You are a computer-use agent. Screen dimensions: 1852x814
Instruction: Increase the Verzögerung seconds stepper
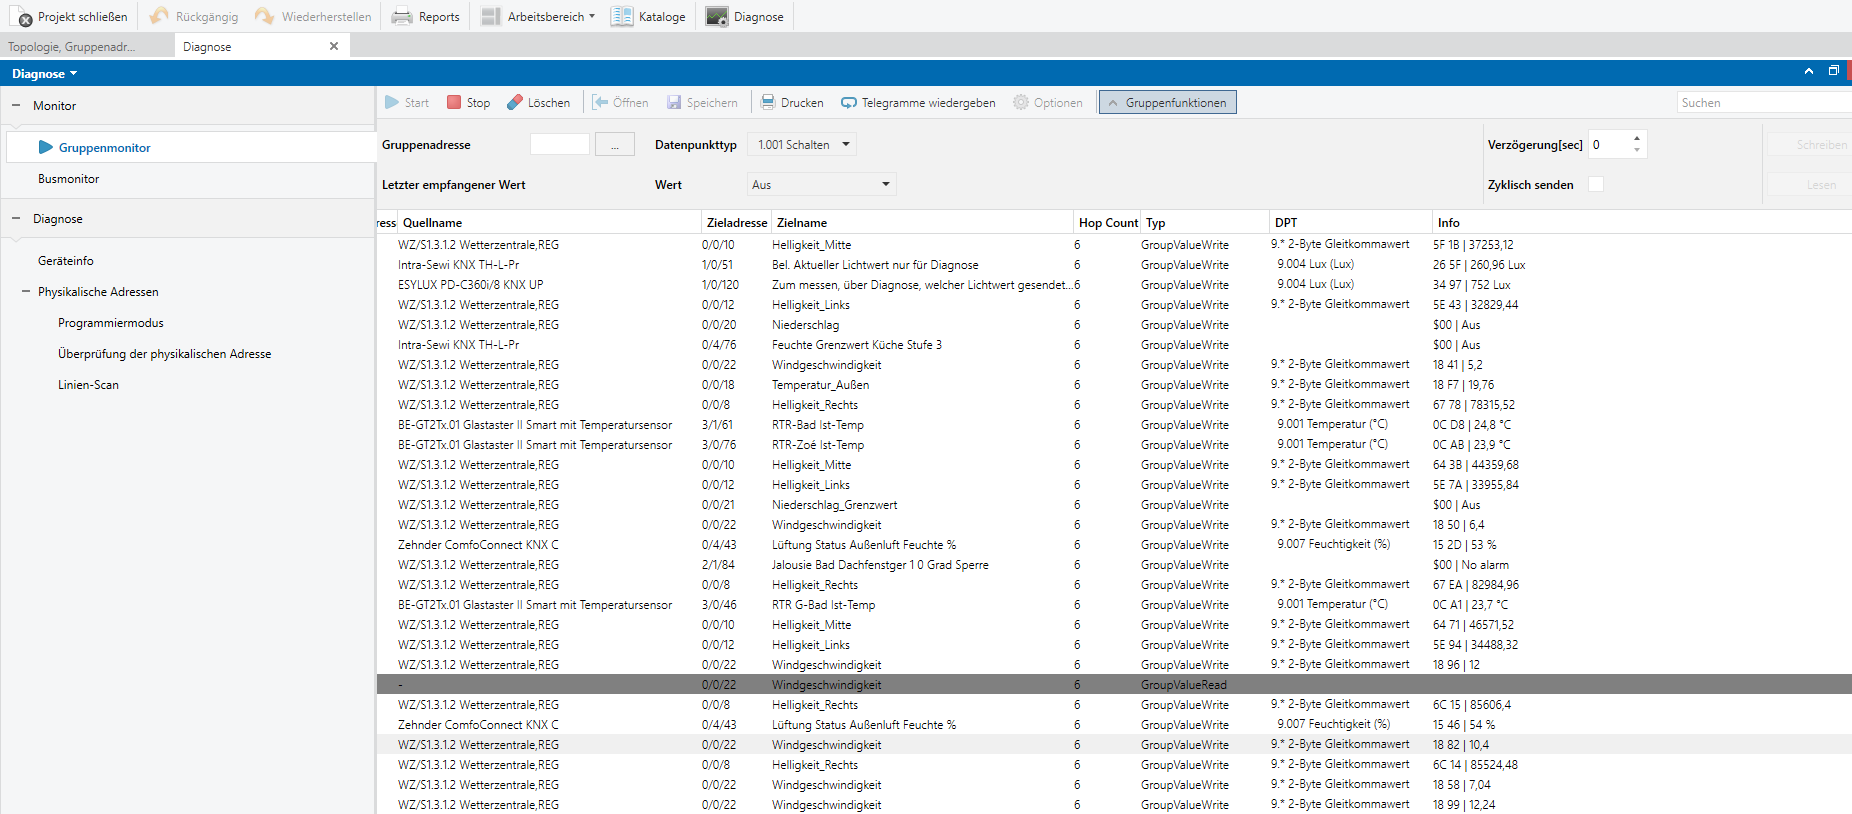[1636, 138]
